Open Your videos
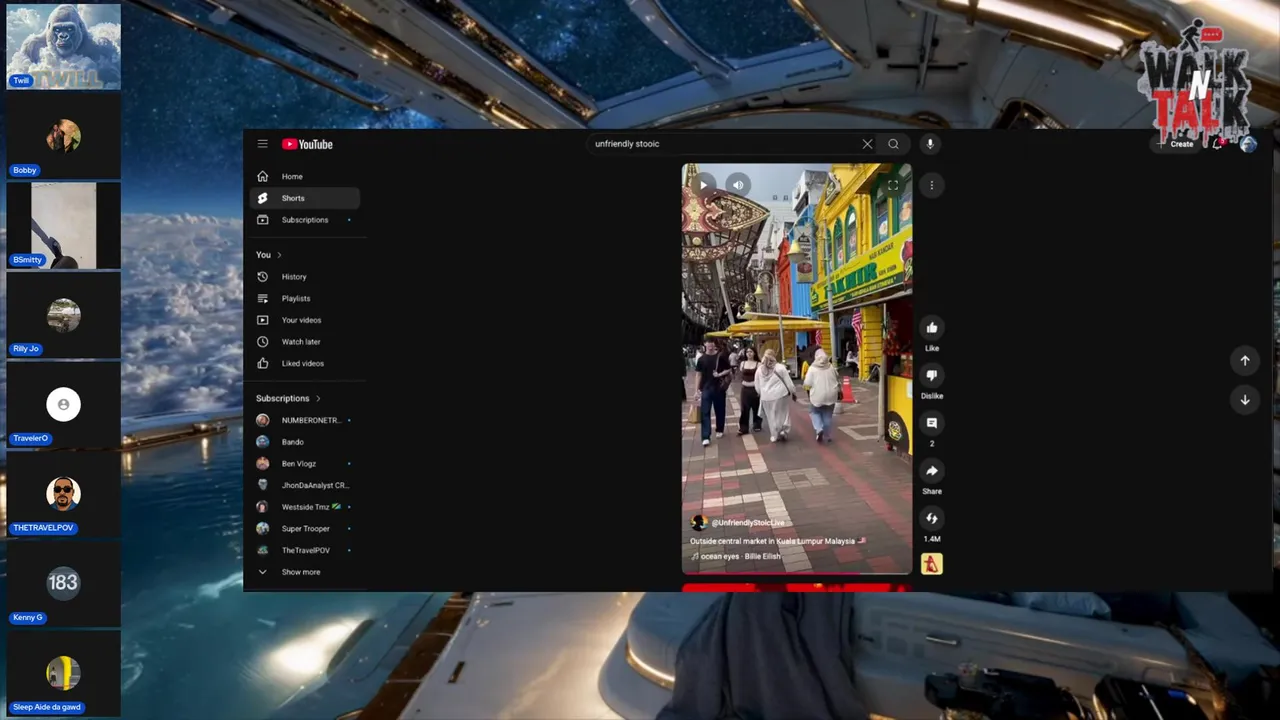 point(305,320)
